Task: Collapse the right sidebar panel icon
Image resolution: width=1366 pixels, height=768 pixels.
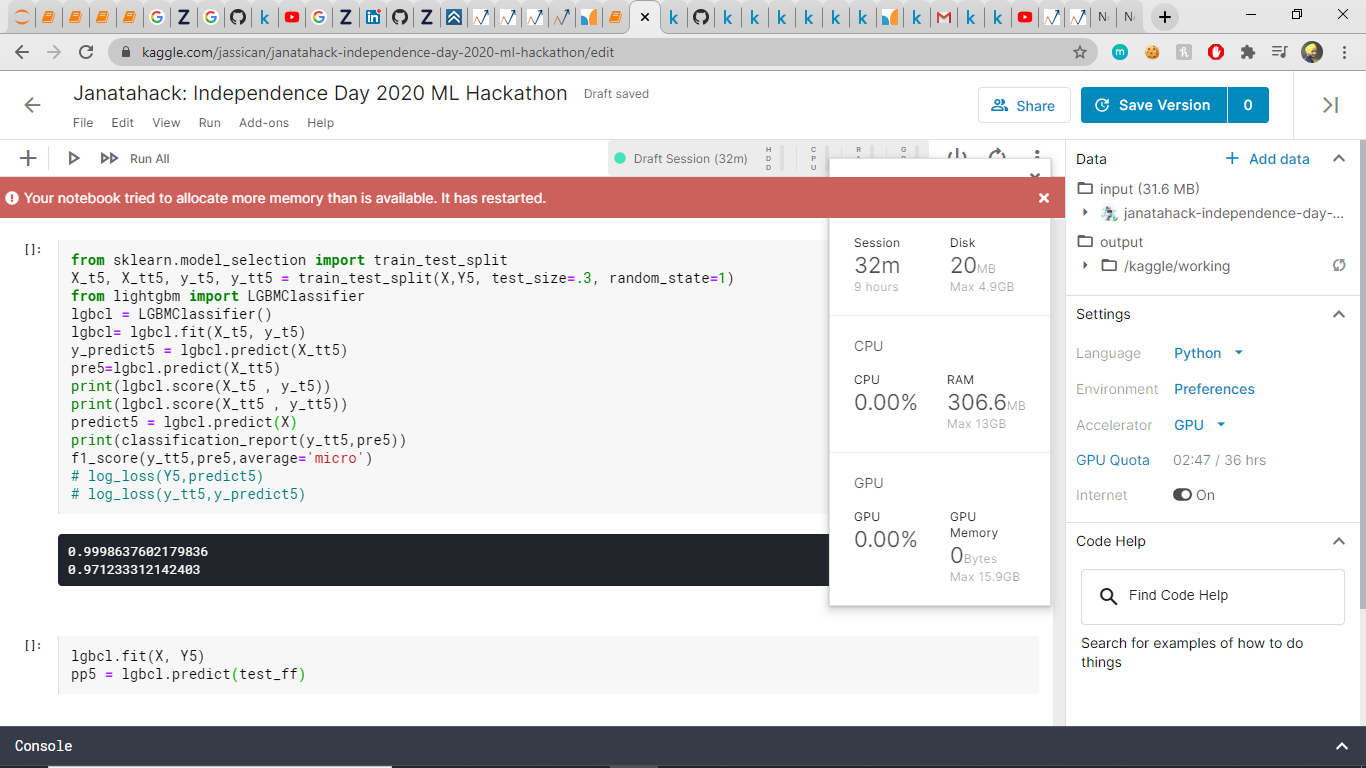Action: (1330, 105)
